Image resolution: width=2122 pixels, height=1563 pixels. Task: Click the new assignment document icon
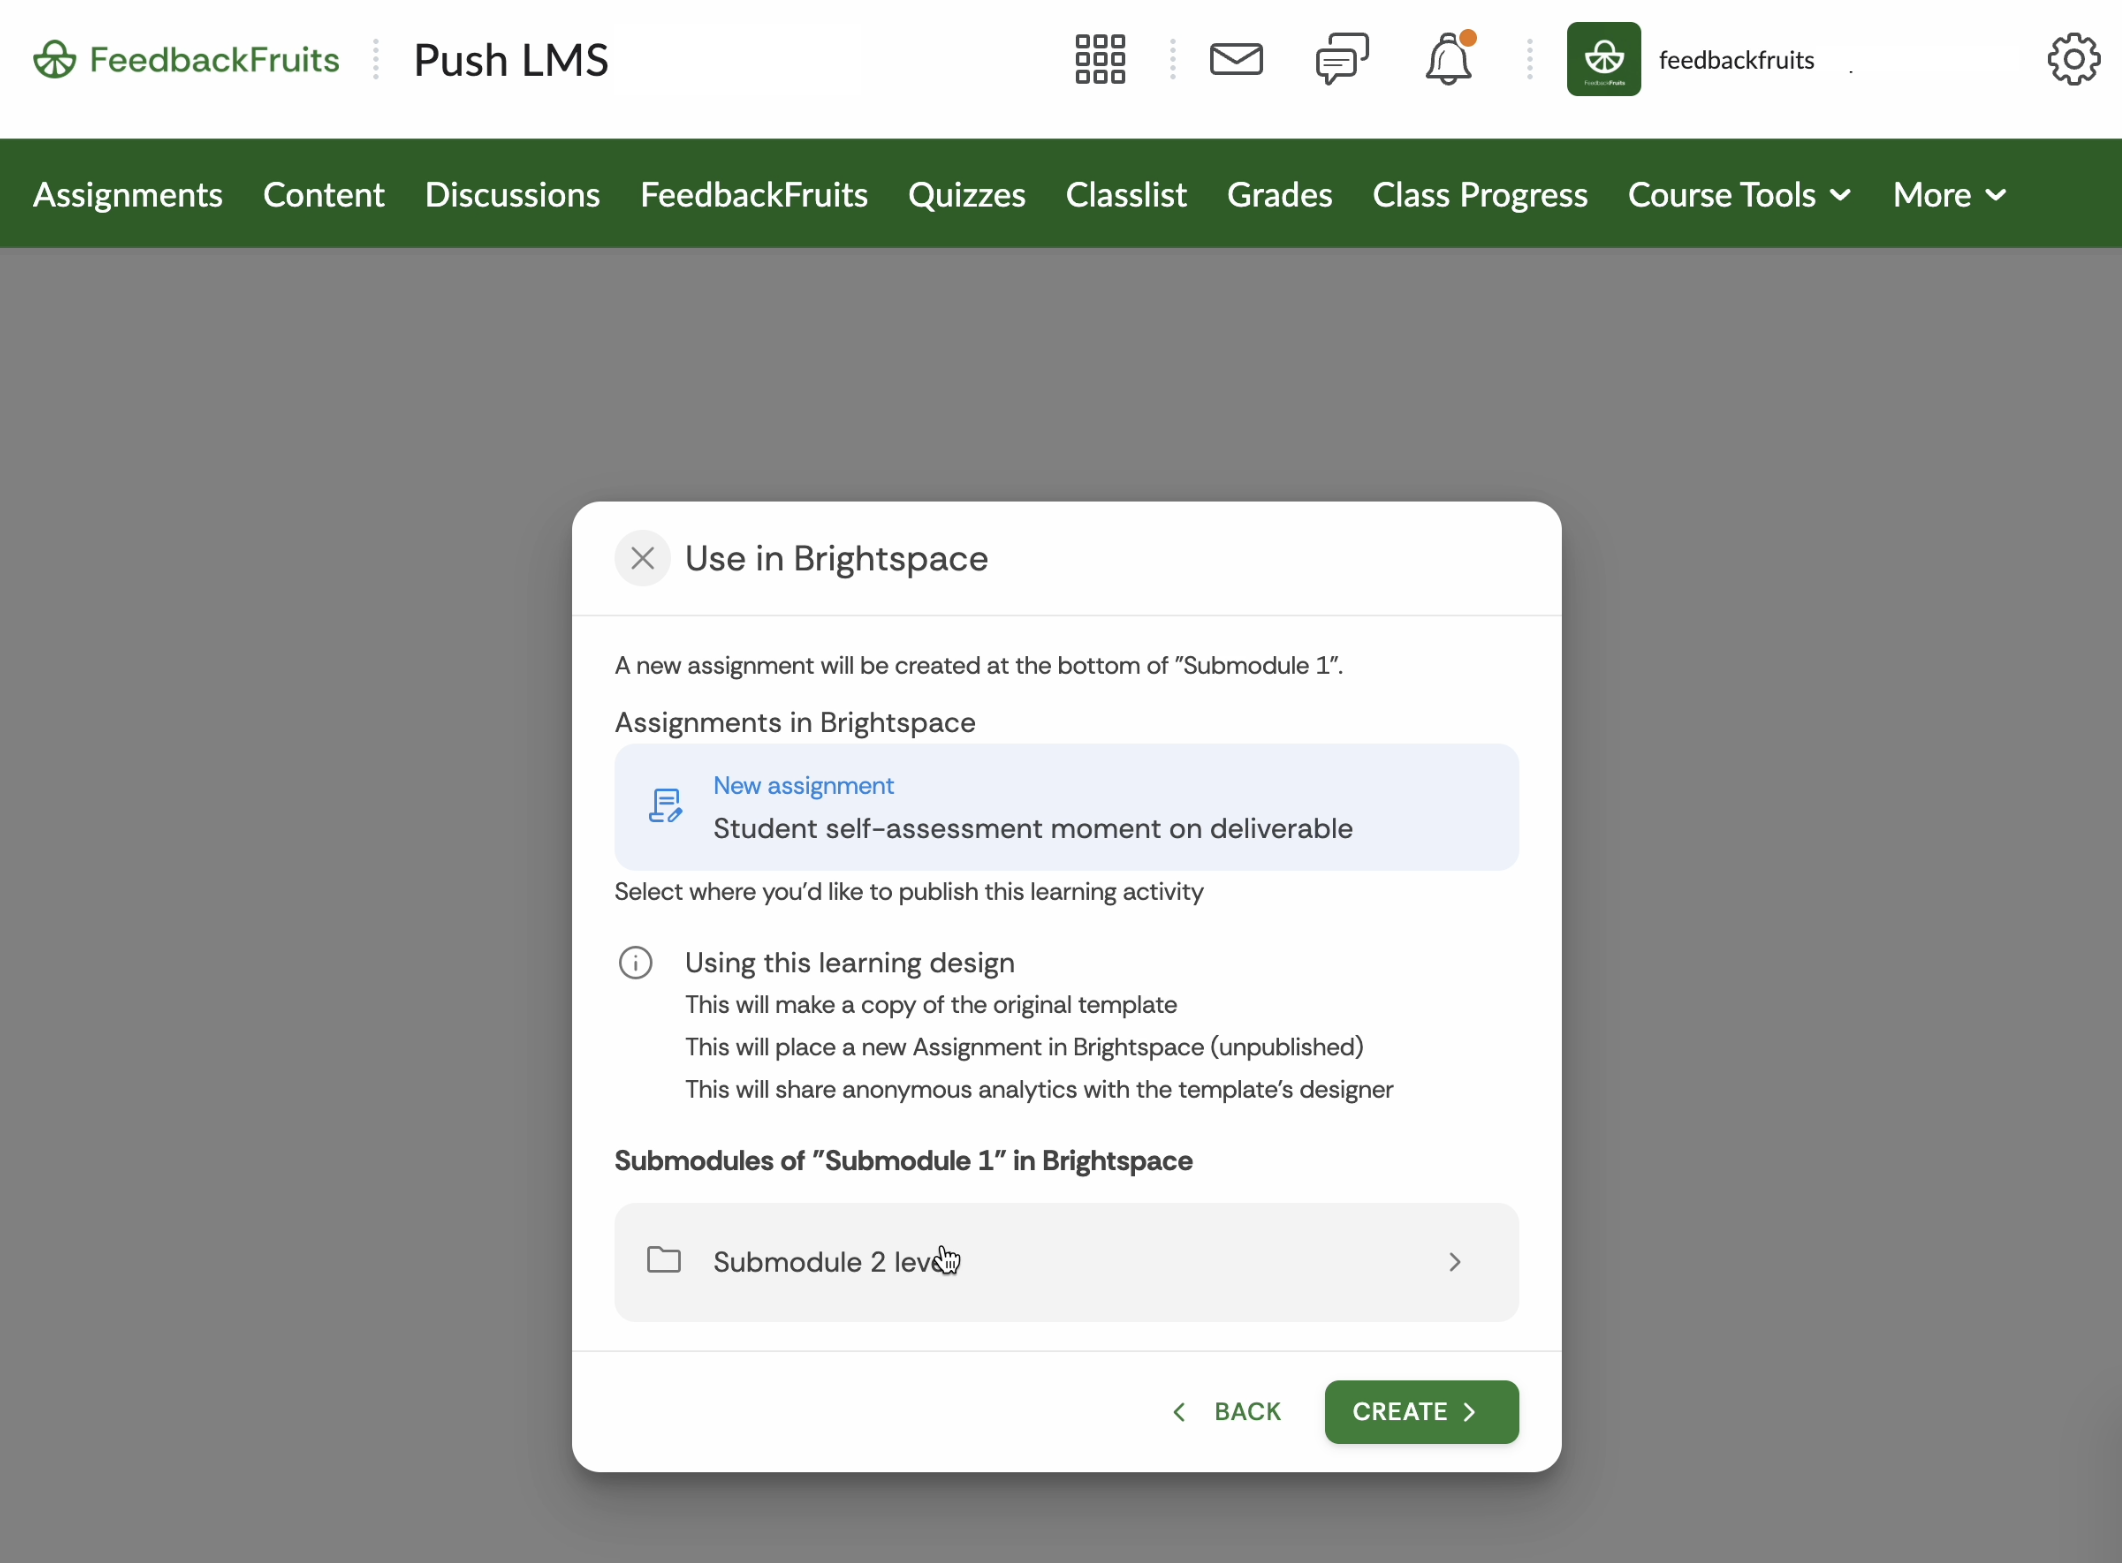665,806
